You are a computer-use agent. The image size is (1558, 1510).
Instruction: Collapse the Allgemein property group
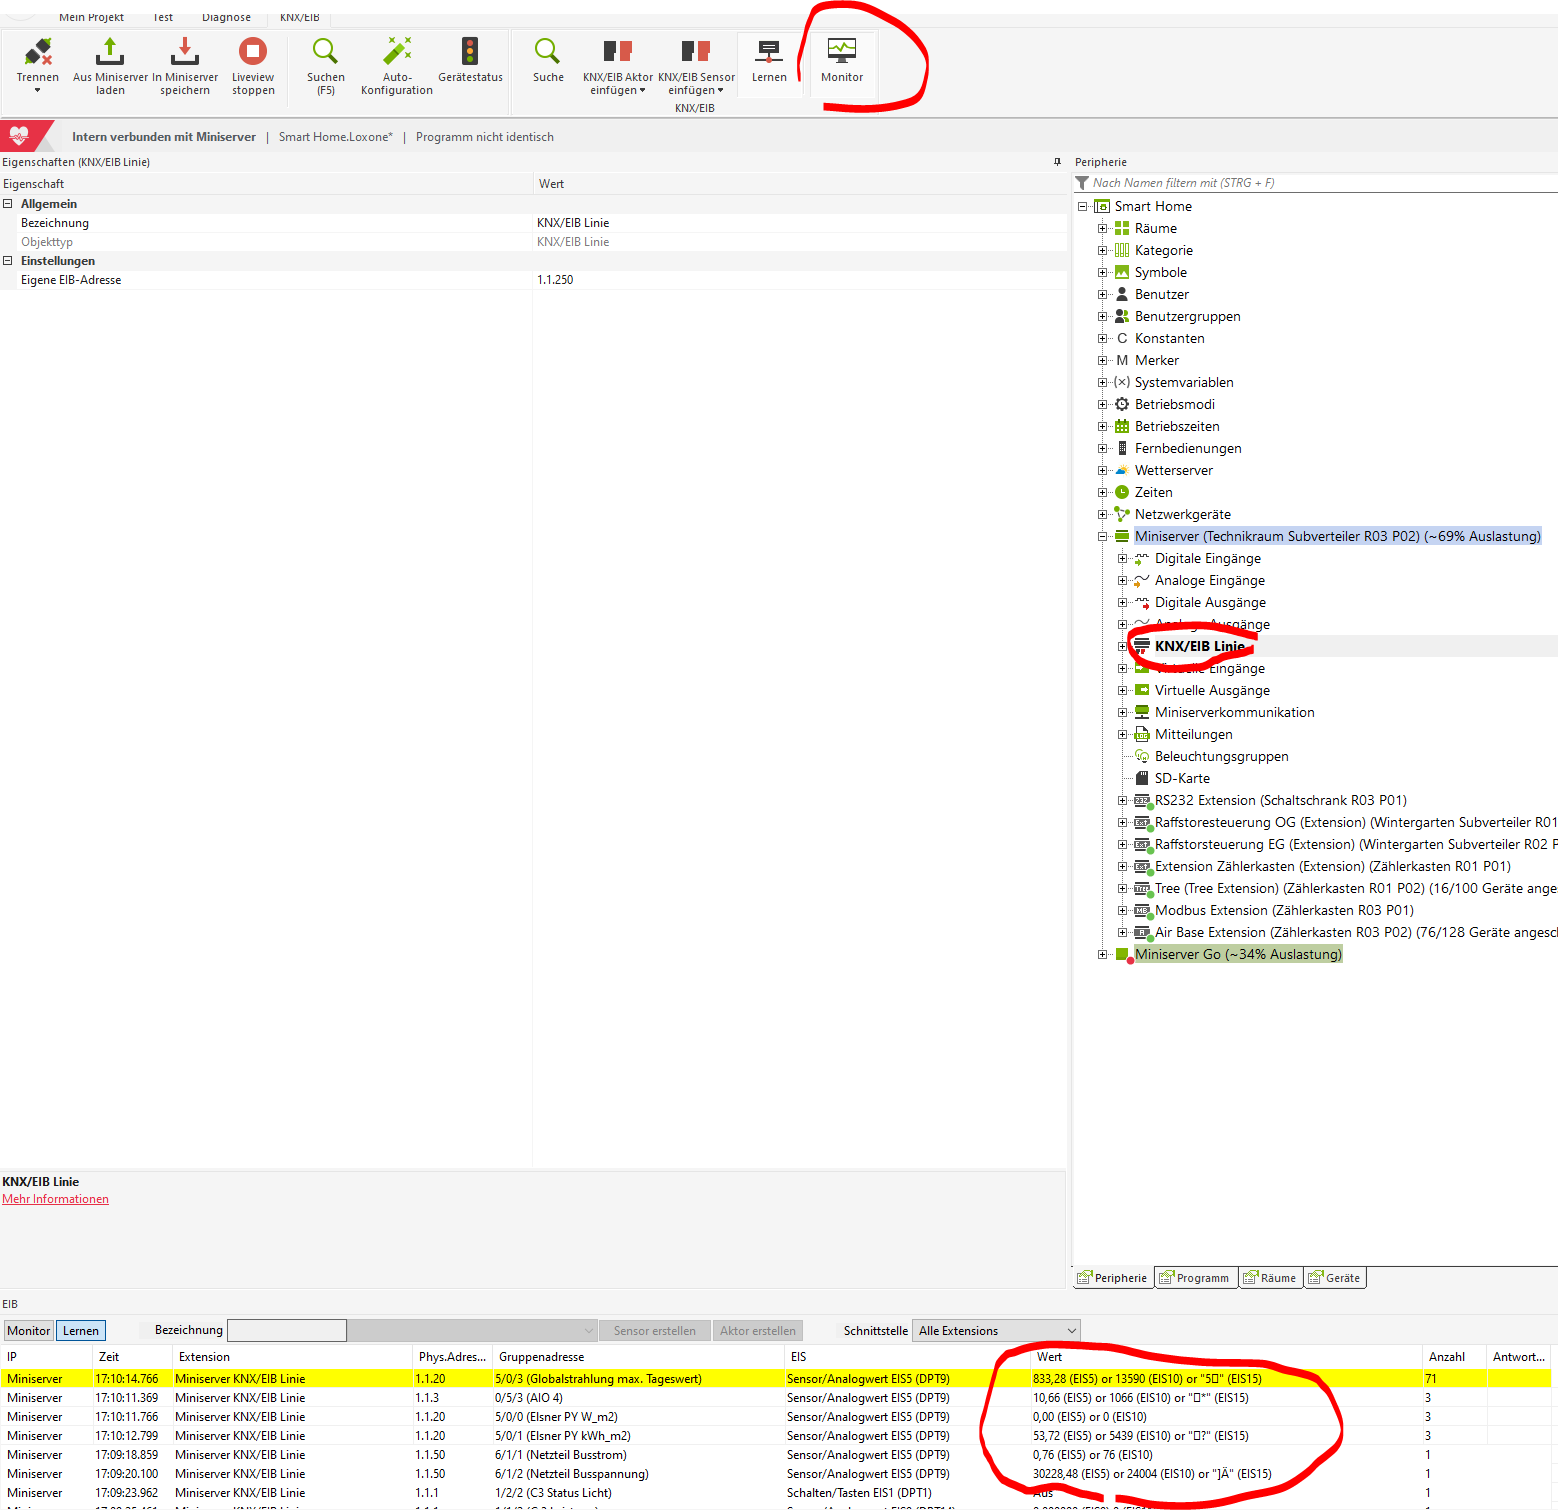pyautogui.click(x=8, y=204)
